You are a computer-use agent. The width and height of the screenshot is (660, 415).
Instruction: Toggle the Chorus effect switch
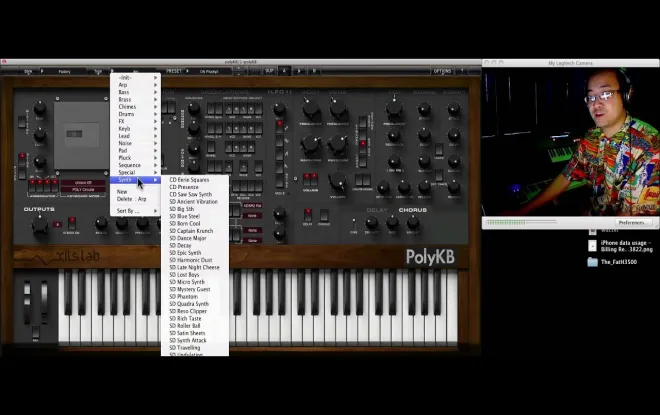pyautogui.click(x=324, y=214)
